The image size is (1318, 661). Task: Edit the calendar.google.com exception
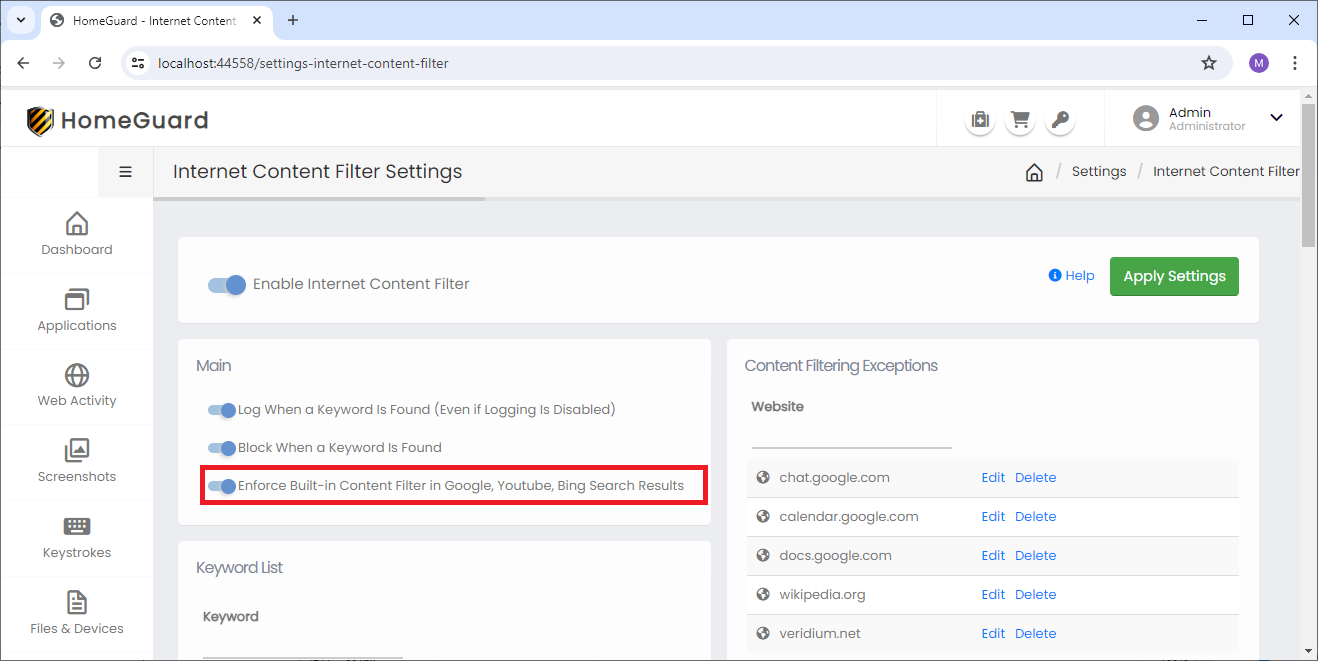click(x=993, y=516)
